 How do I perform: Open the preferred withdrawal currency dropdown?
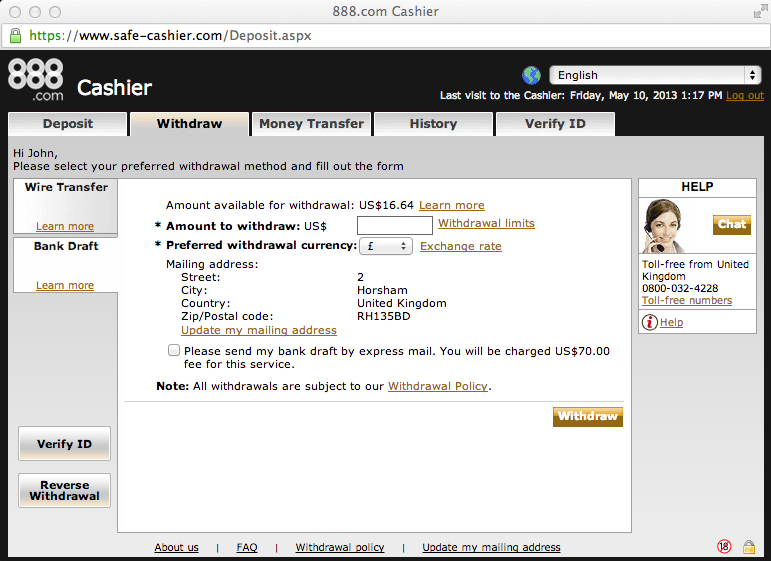(386, 246)
